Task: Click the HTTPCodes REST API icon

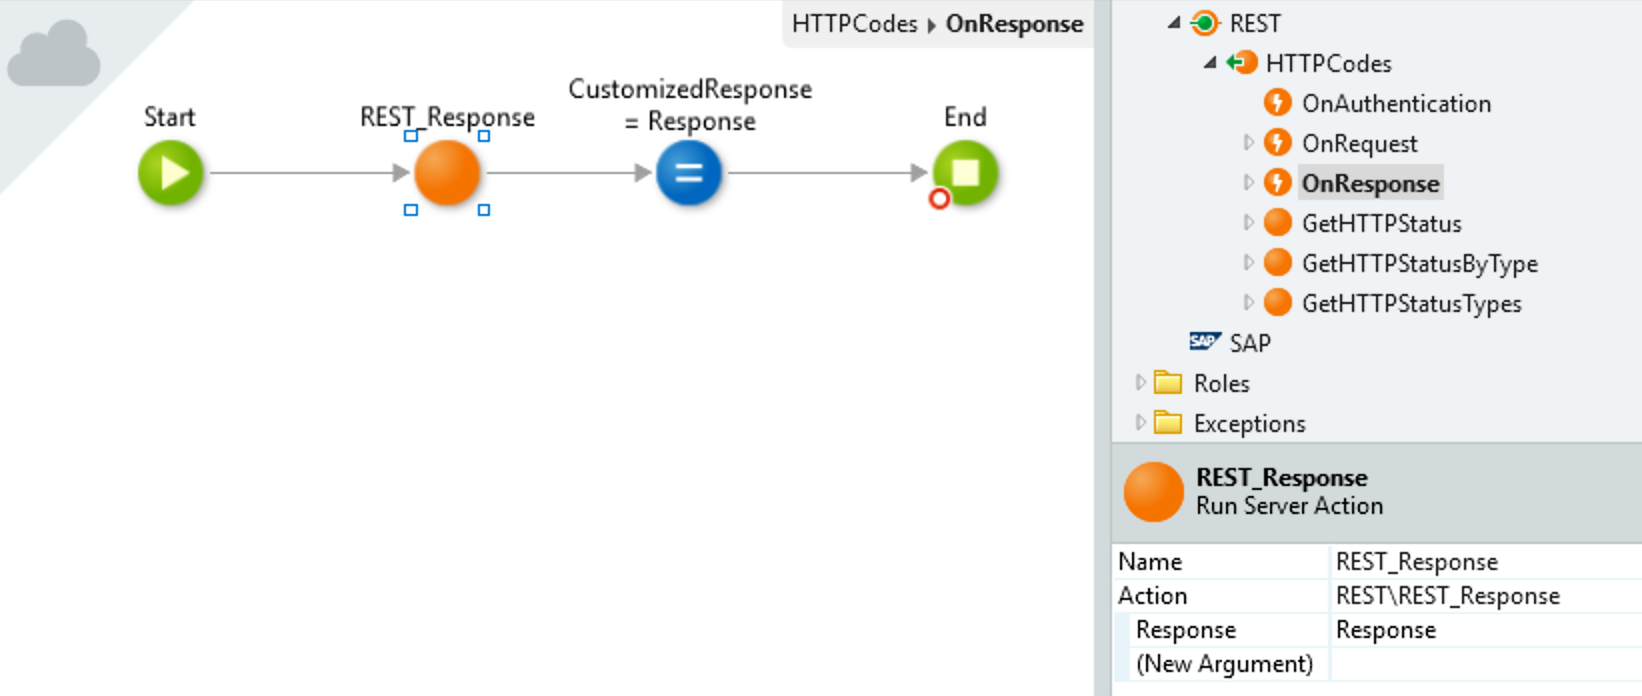Action: click(x=1242, y=63)
